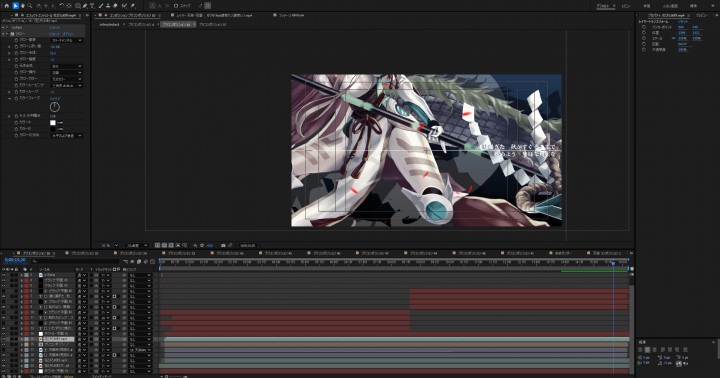Open the フッテージ viewer tab
Screen dimensions: 720x378
(292, 15)
